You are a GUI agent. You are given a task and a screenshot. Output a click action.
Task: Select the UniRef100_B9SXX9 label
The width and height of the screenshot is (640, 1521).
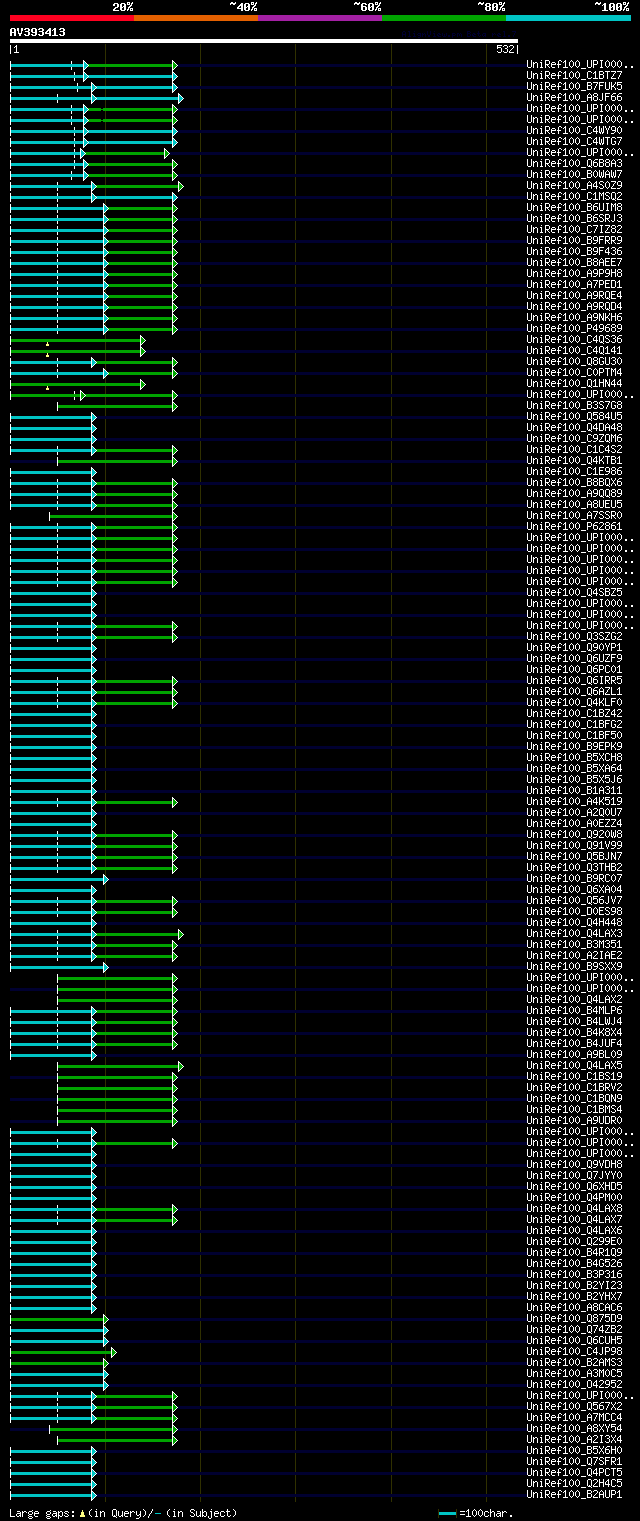[x=575, y=966]
